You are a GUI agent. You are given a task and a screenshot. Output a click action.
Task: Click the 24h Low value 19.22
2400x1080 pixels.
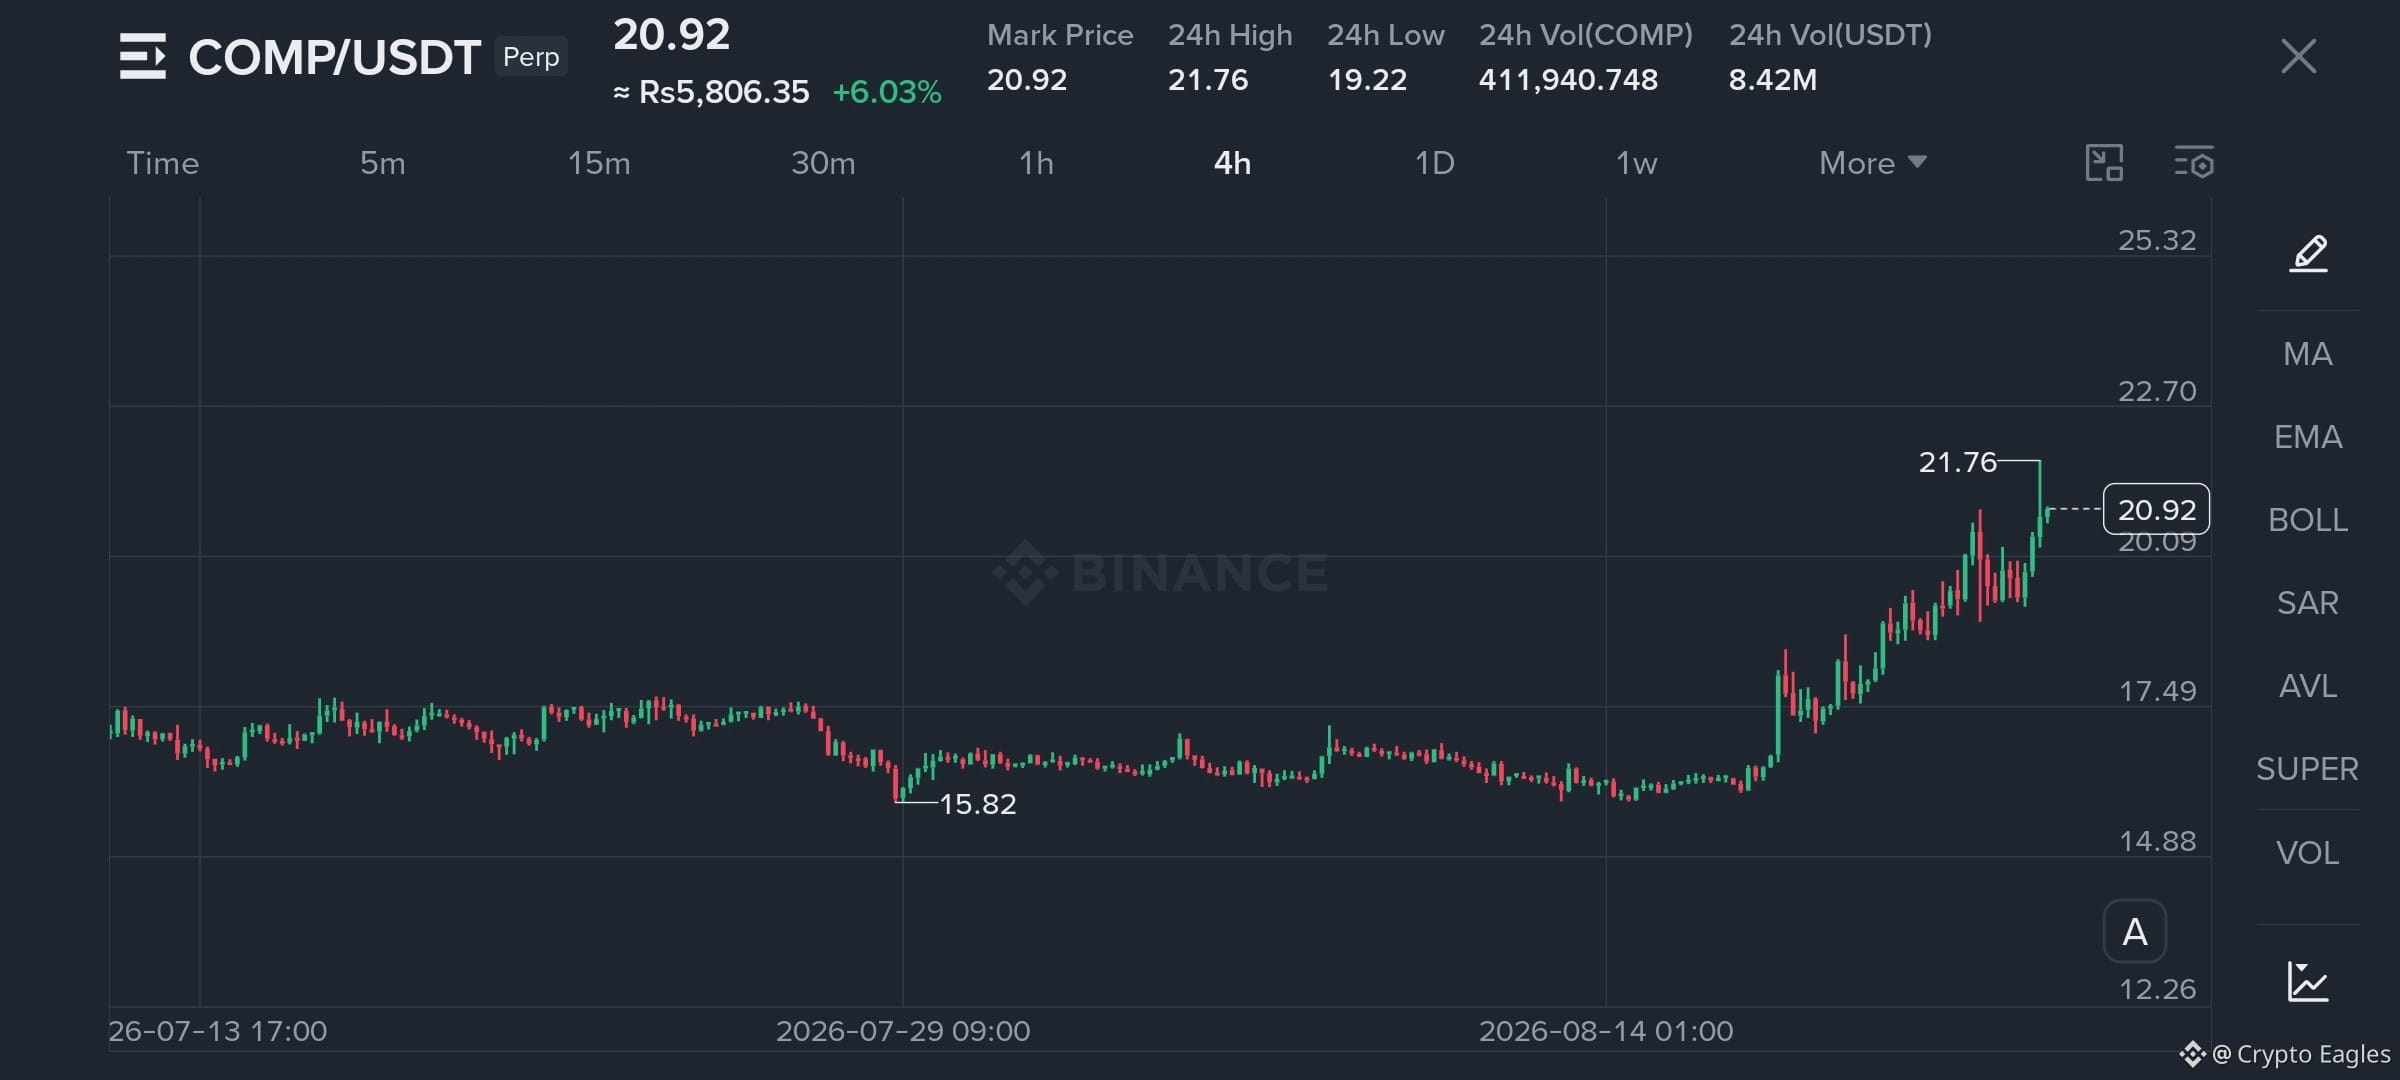click(x=1367, y=80)
